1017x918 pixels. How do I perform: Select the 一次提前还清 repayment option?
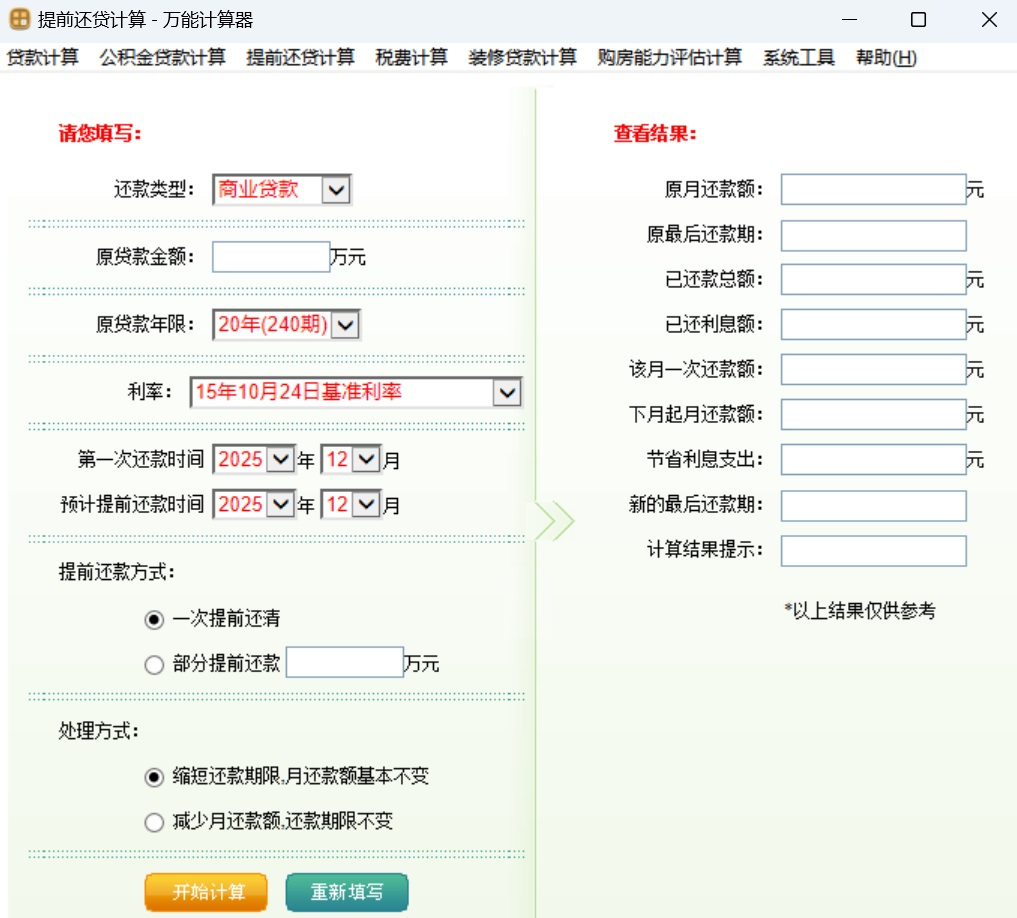point(154,619)
